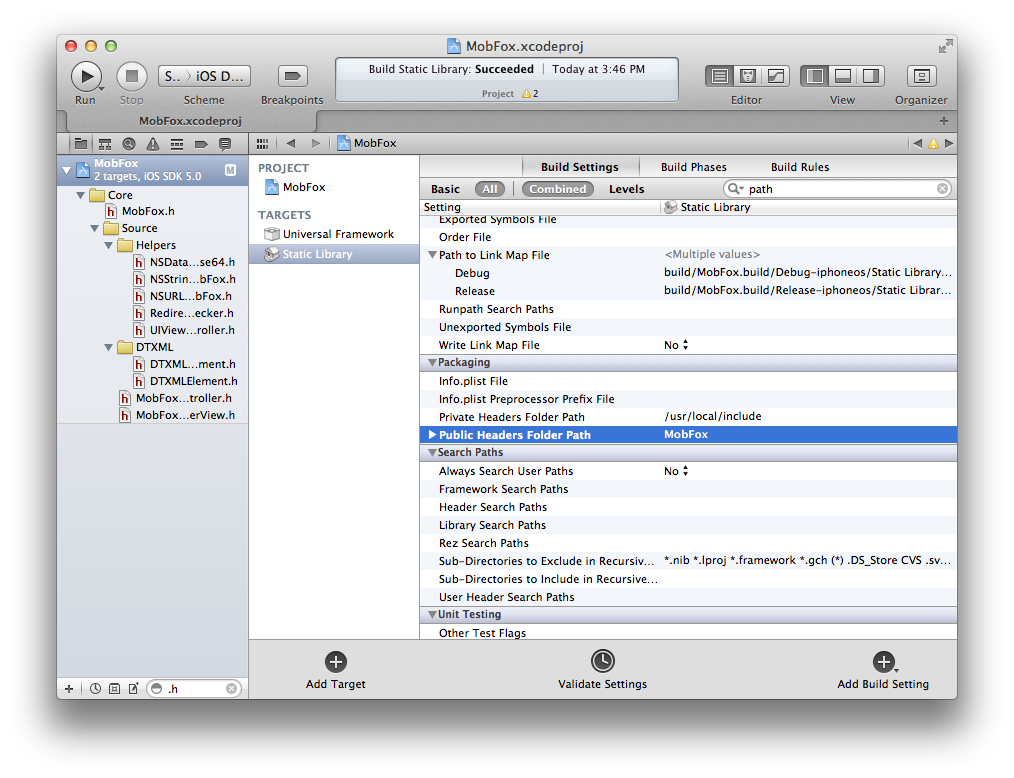Click the build settings search field
1014x778 pixels.
(837, 189)
